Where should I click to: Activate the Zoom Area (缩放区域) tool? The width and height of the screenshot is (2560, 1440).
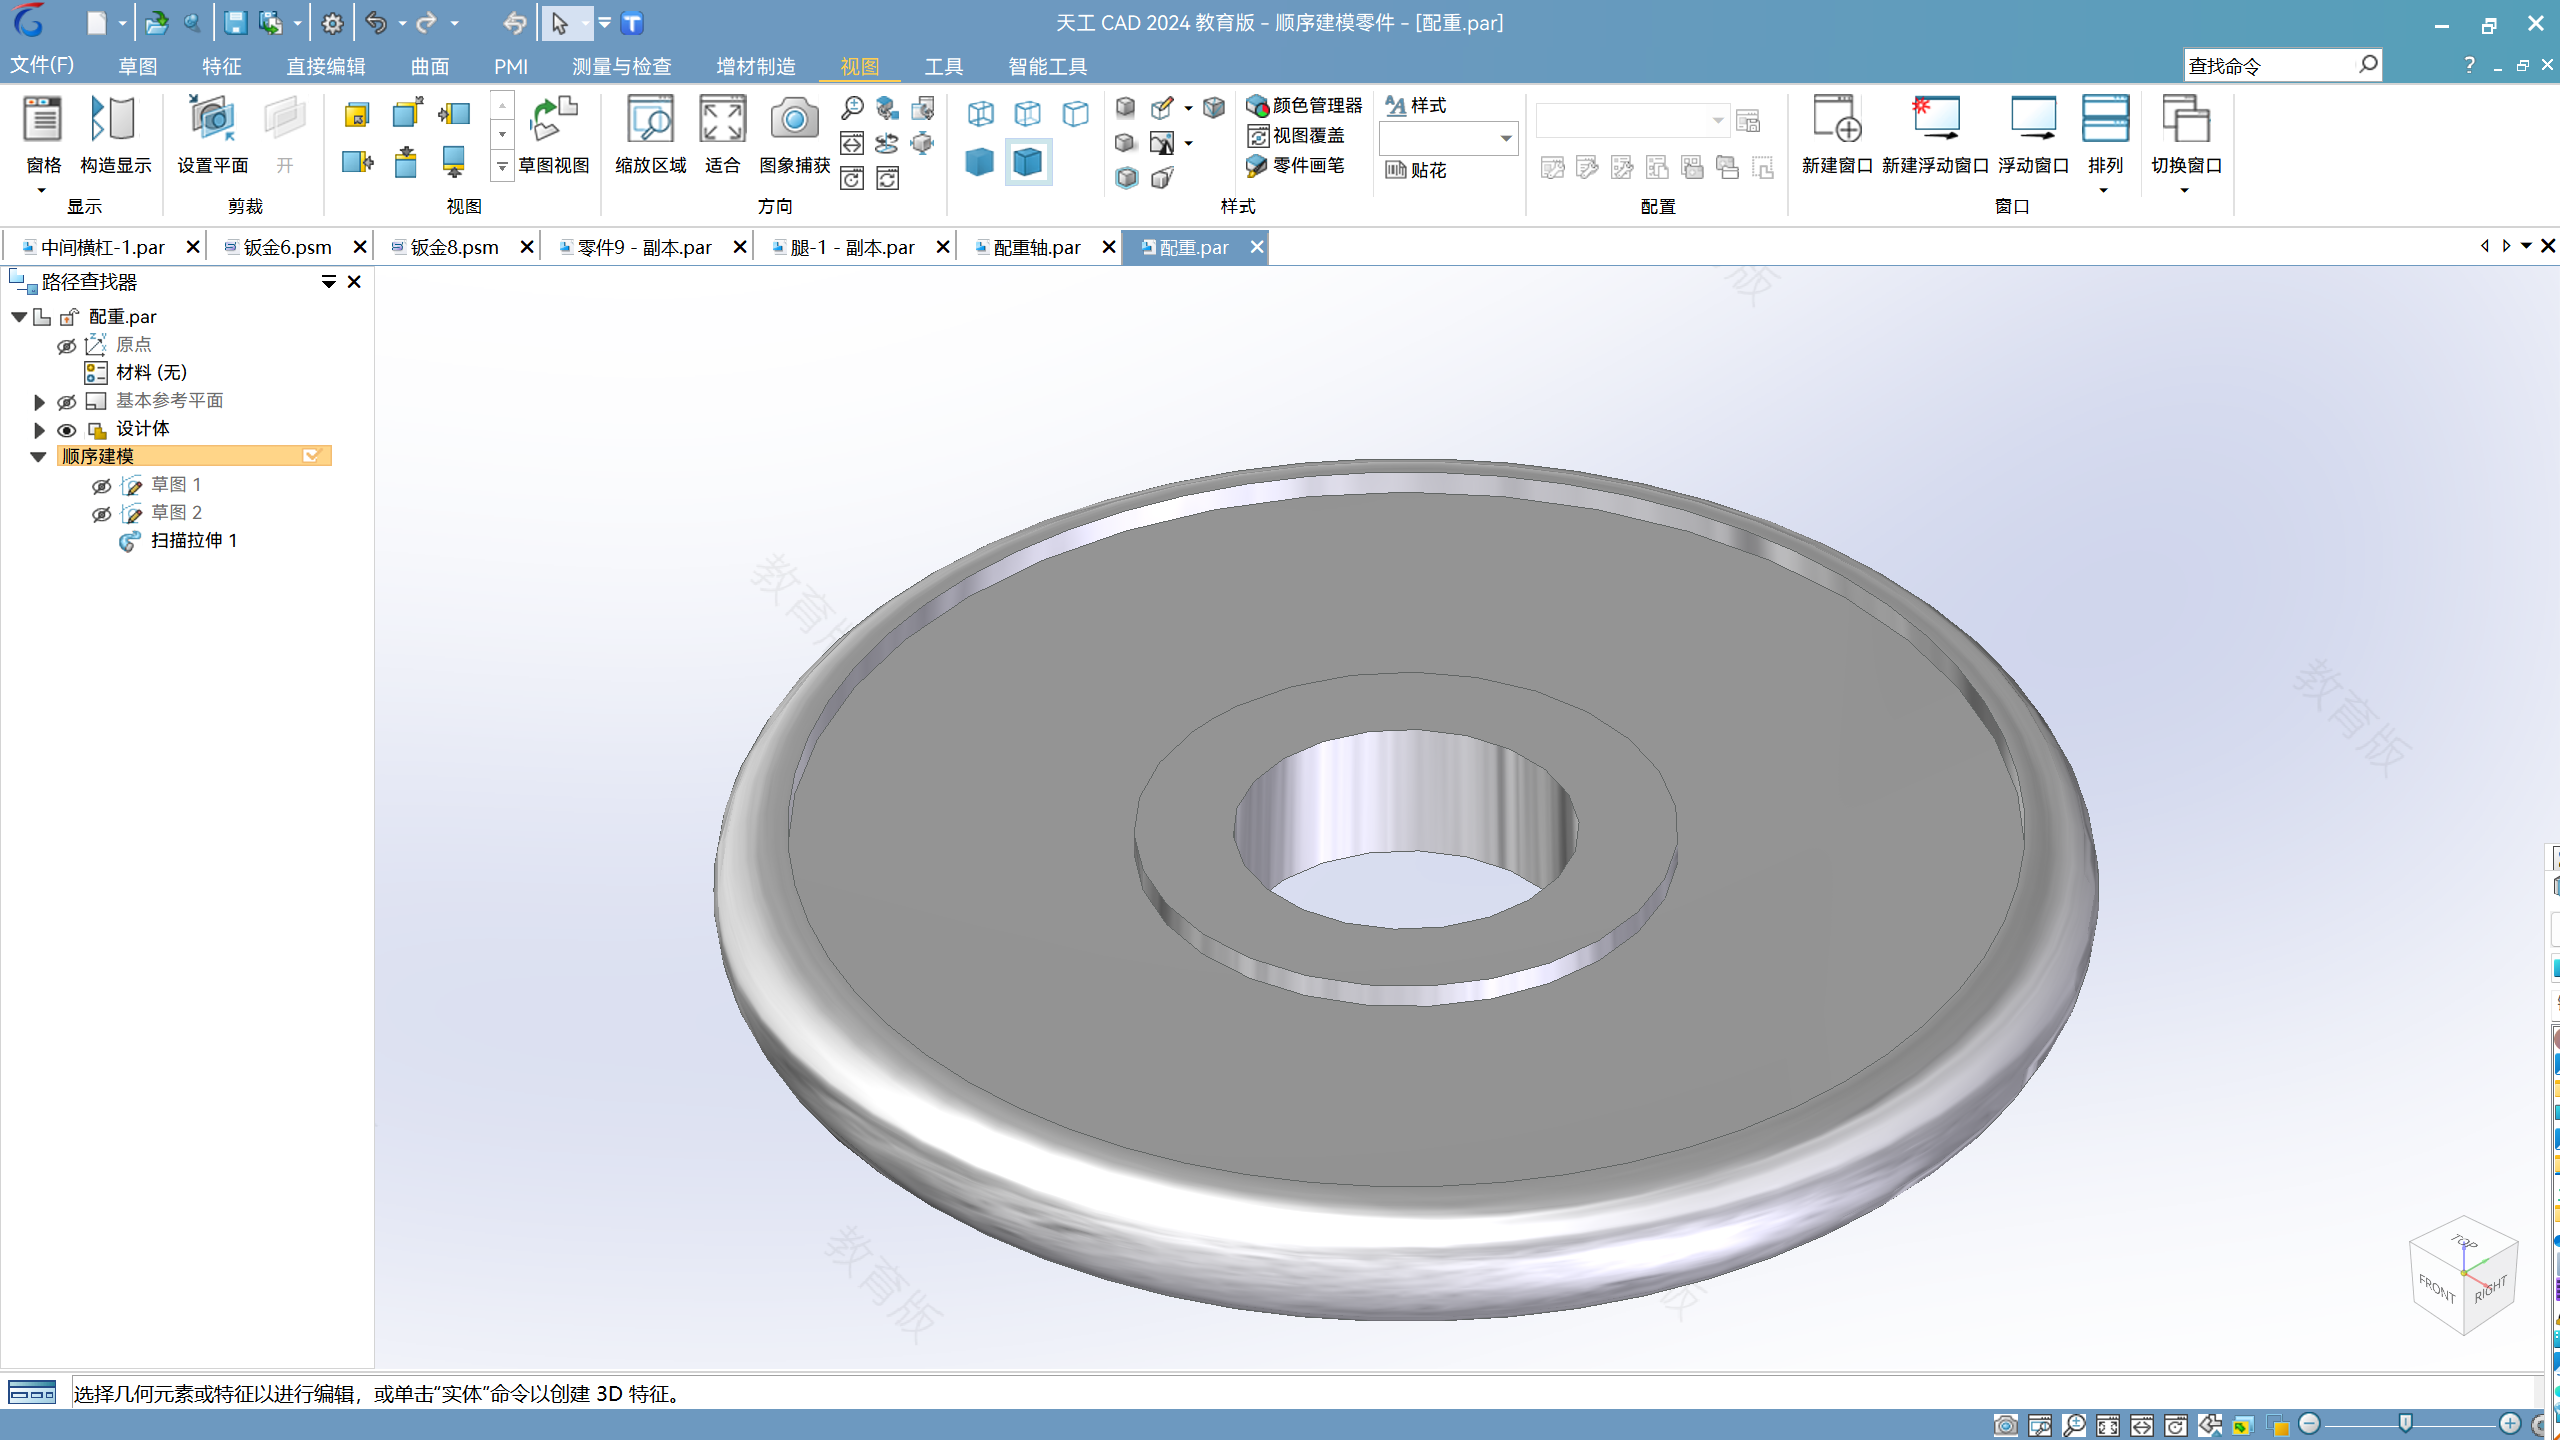650,135
